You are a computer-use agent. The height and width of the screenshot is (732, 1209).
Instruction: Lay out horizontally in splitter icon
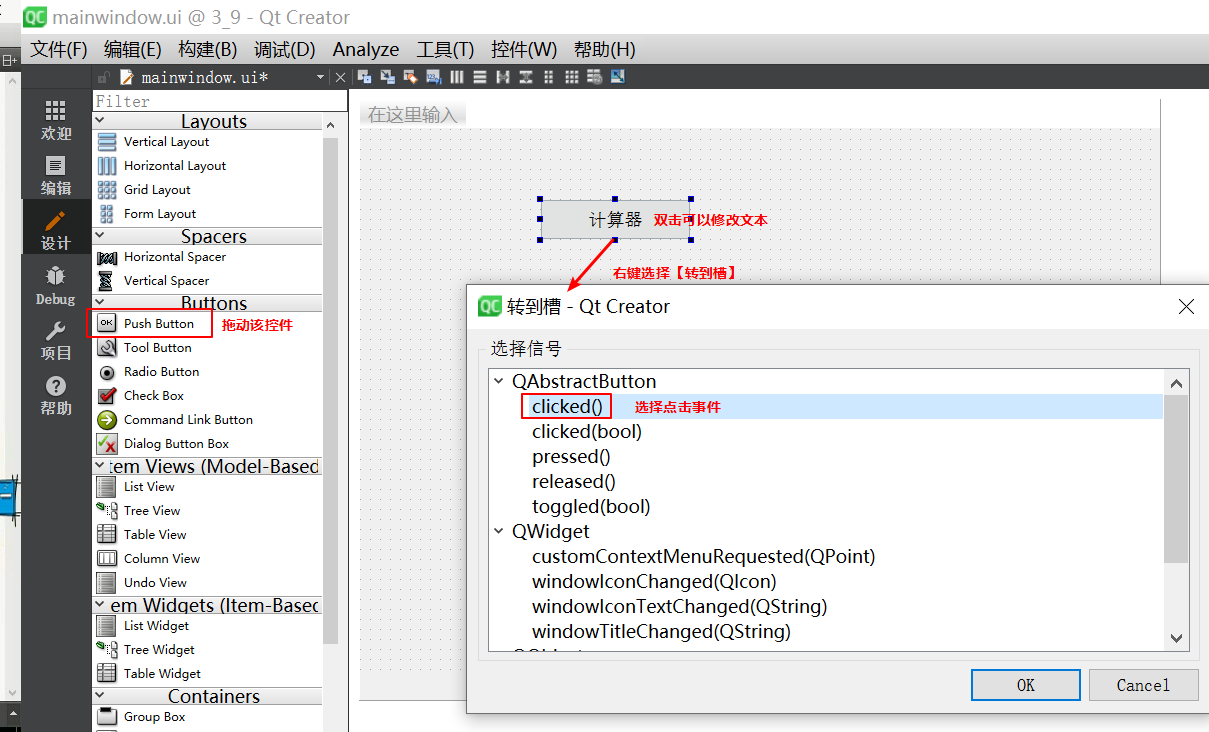[x=503, y=77]
